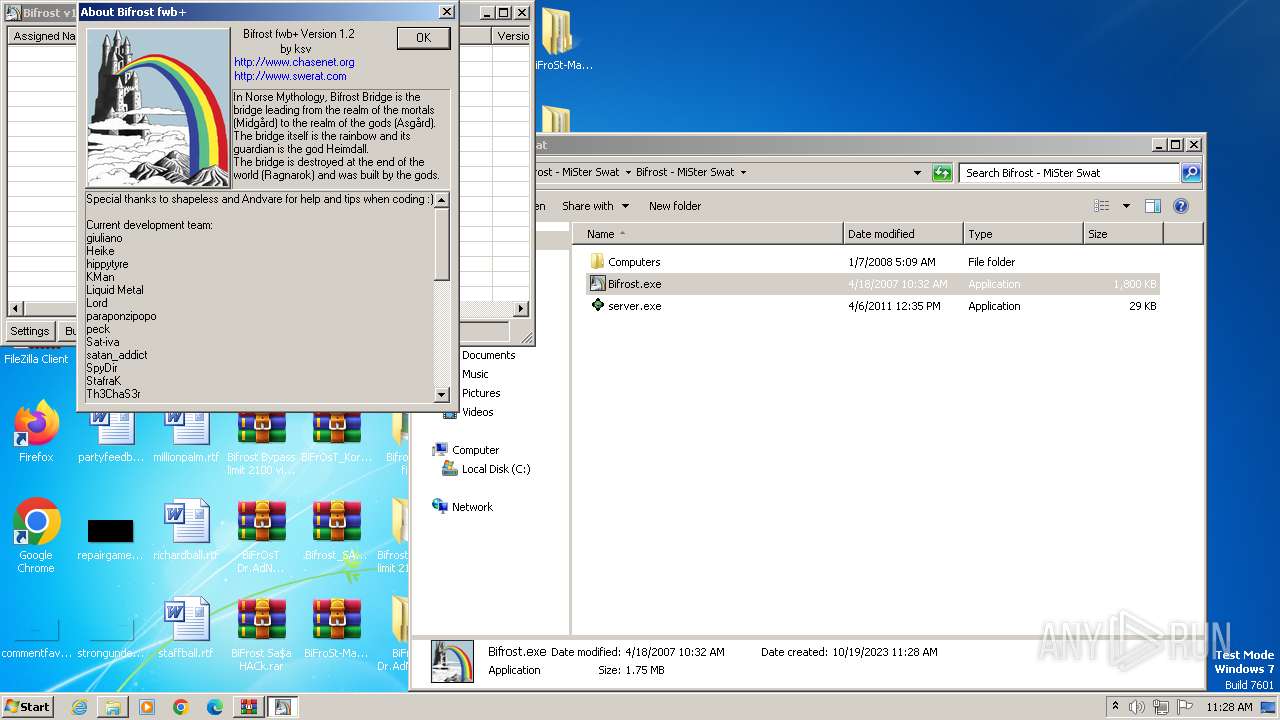Click New folder in Explorer toolbar
The height and width of the screenshot is (720, 1280).
point(675,206)
